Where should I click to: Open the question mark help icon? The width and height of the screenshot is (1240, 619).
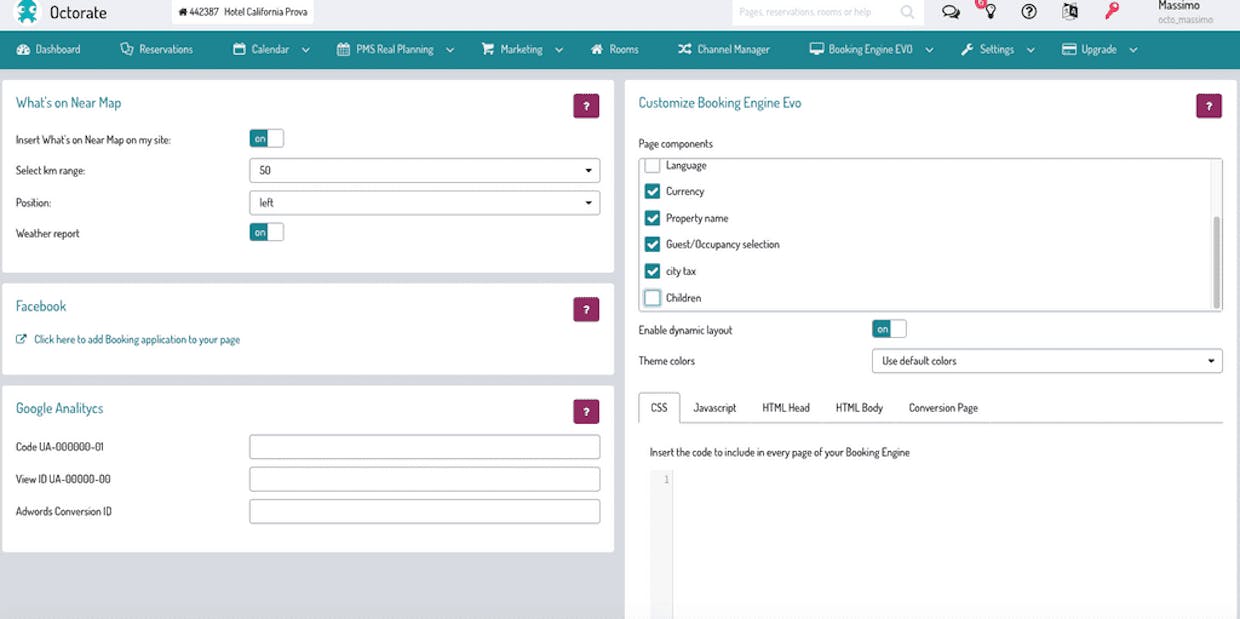coord(1029,12)
